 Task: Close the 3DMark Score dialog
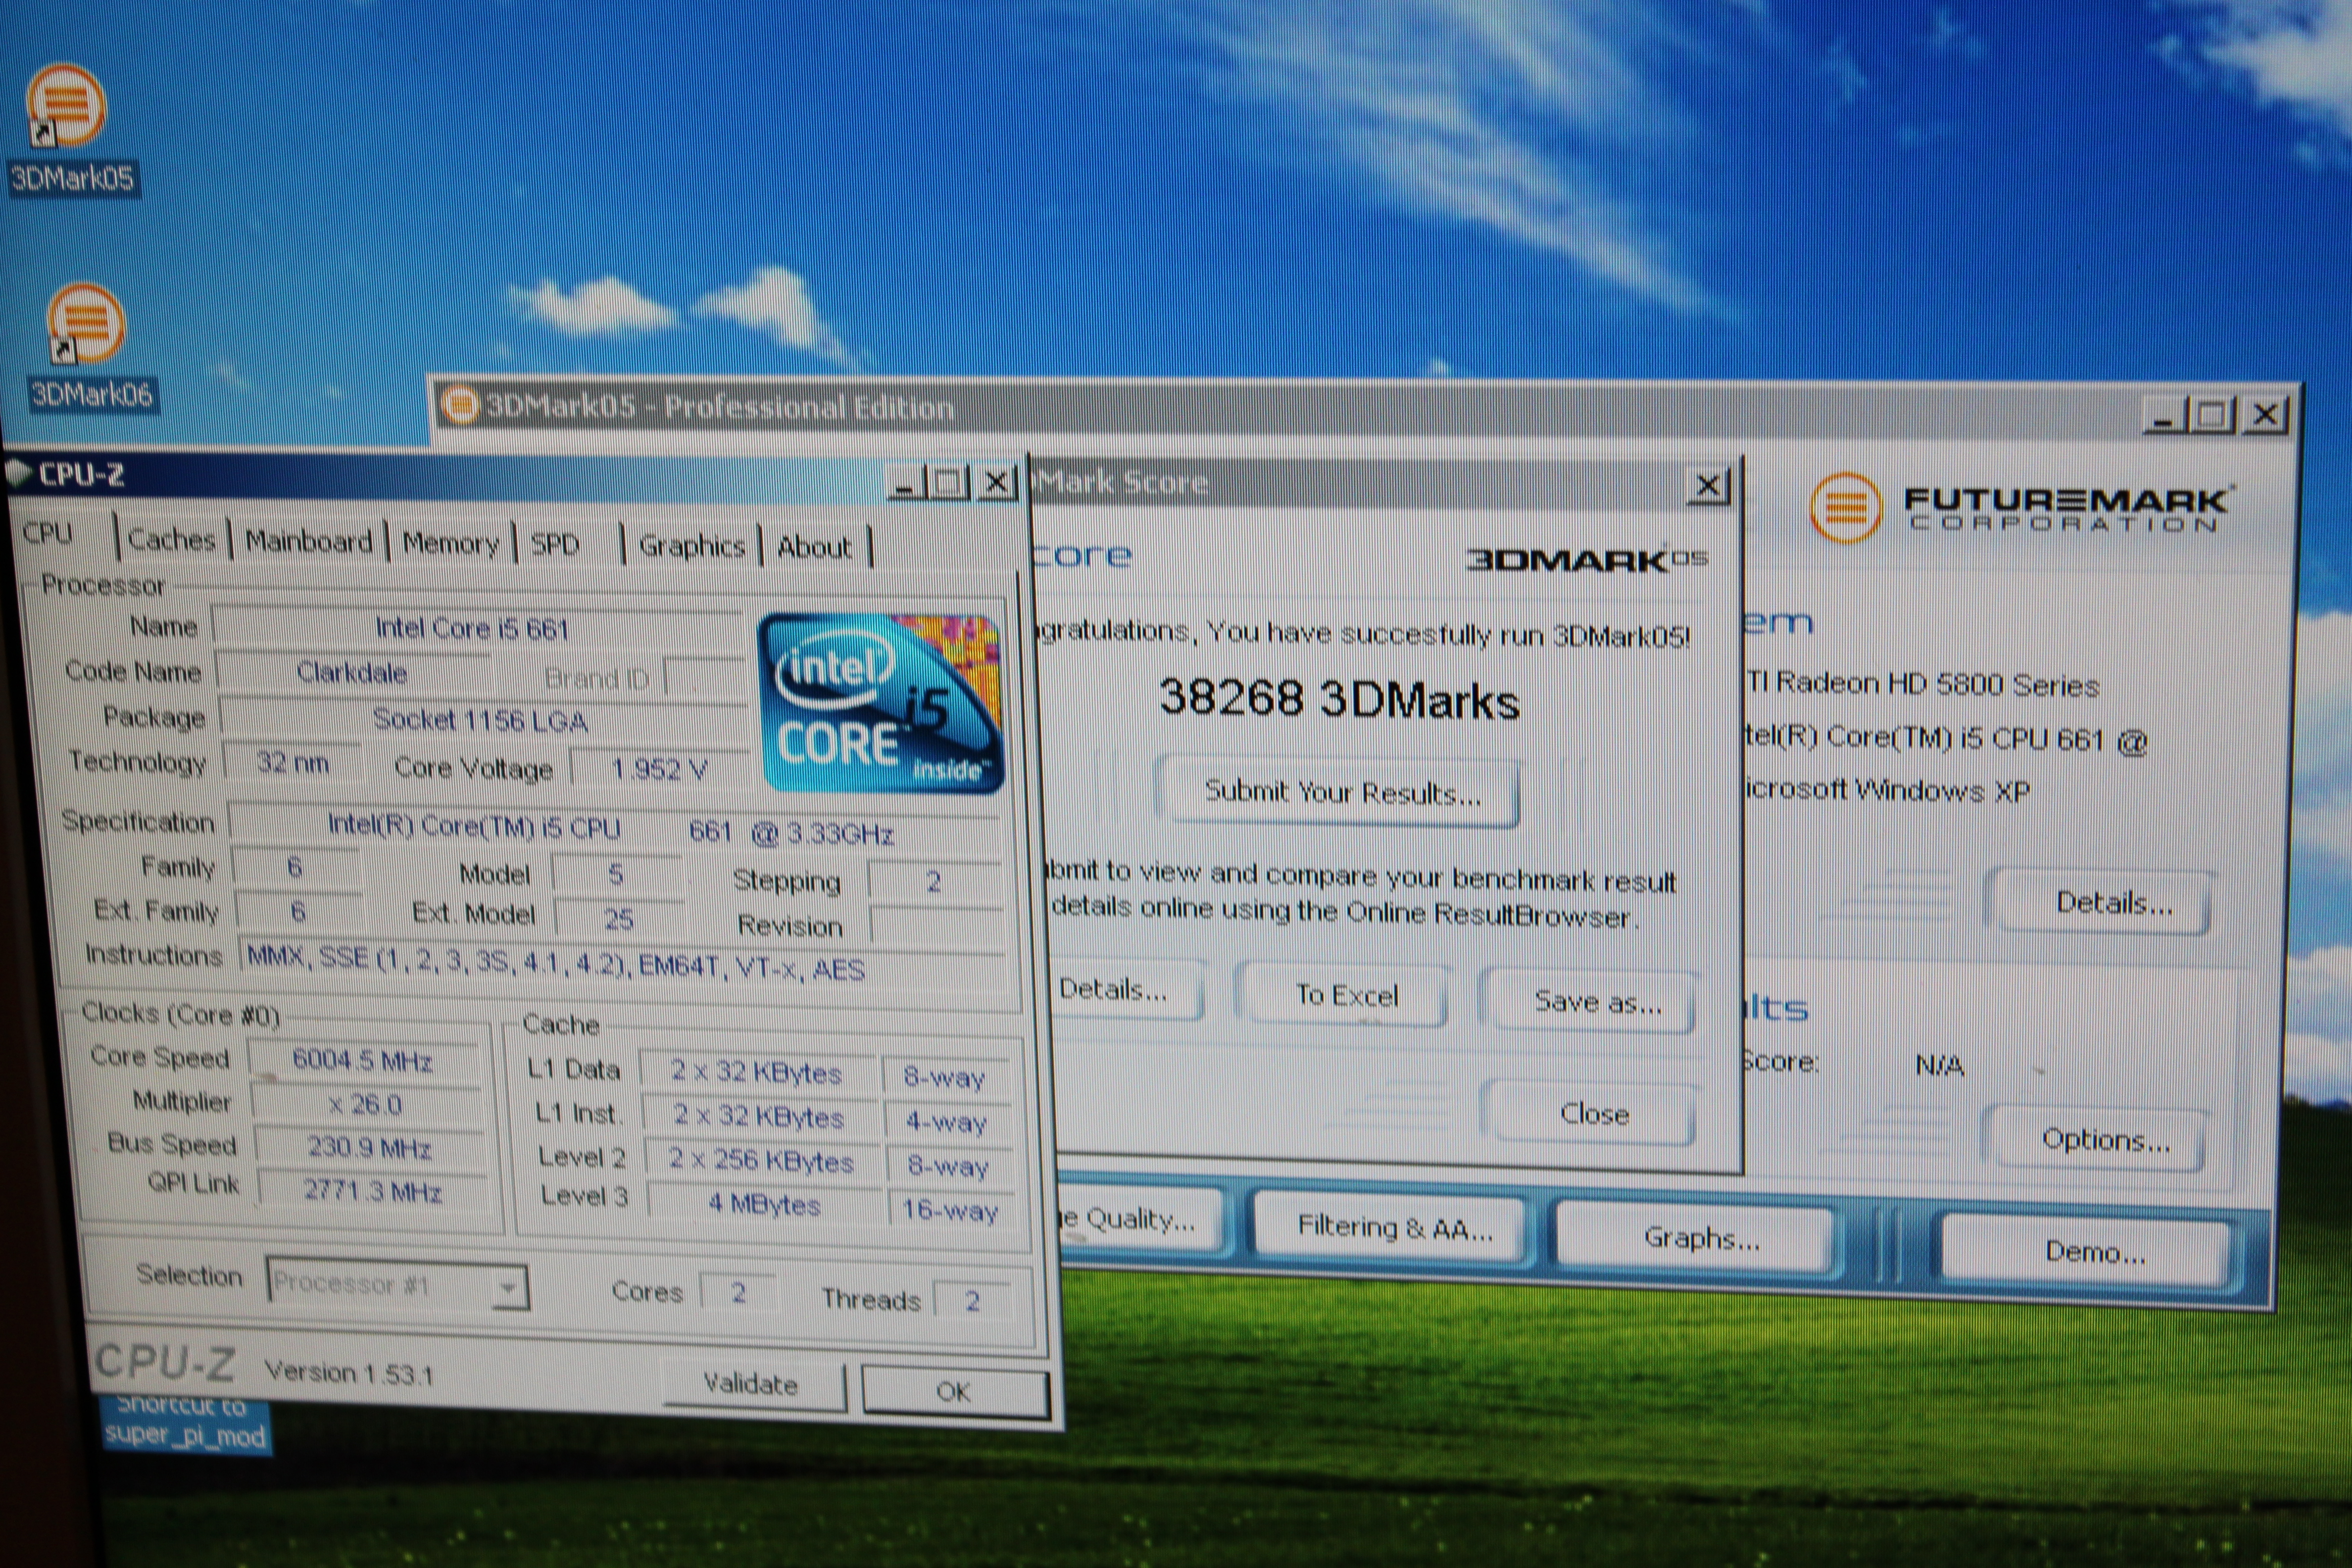tap(1708, 486)
